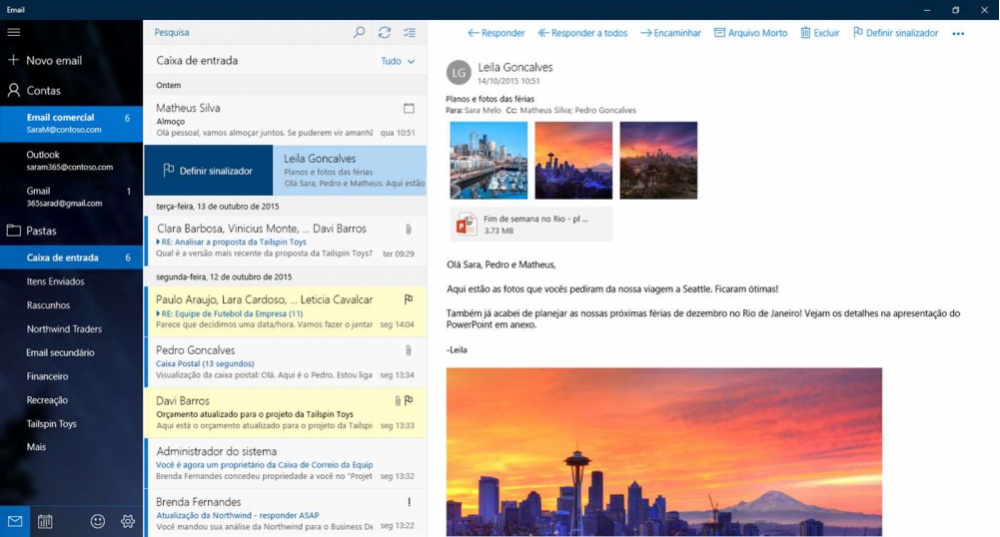Click Definir sinalizador in toolbar
Image resolution: width=1000 pixels, height=537 pixels.
(x=895, y=33)
